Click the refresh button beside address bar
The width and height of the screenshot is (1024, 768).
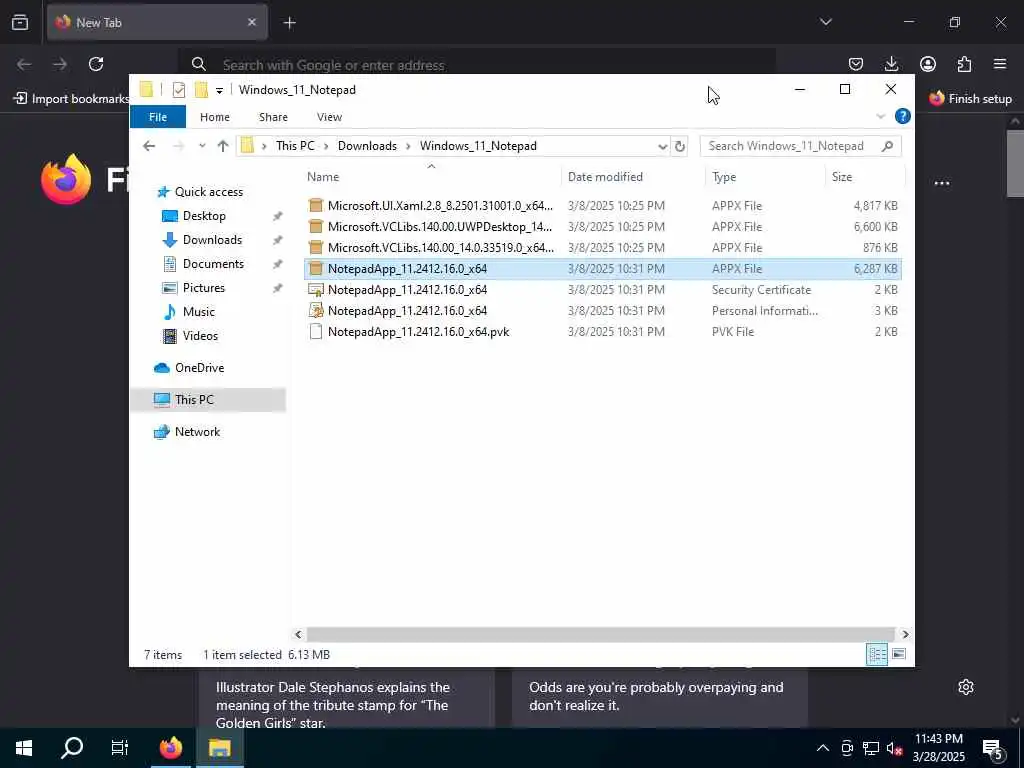pos(679,146)
